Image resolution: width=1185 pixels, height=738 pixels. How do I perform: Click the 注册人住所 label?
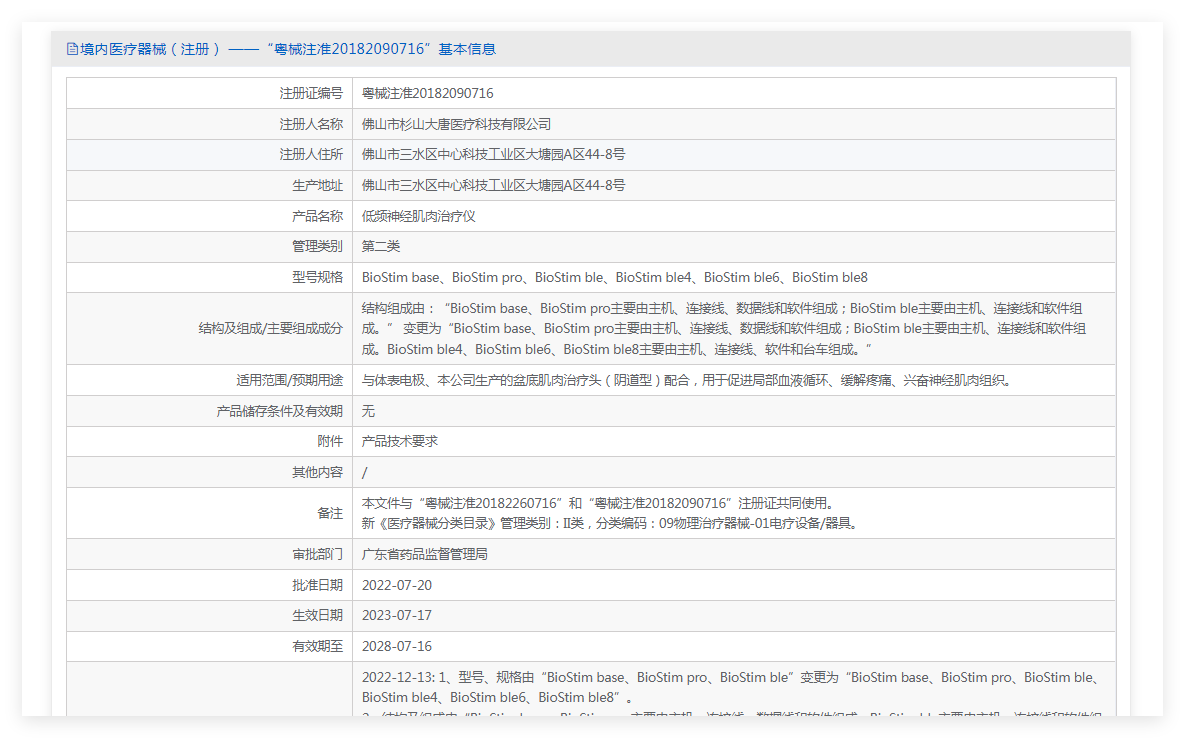pos(311,154)
